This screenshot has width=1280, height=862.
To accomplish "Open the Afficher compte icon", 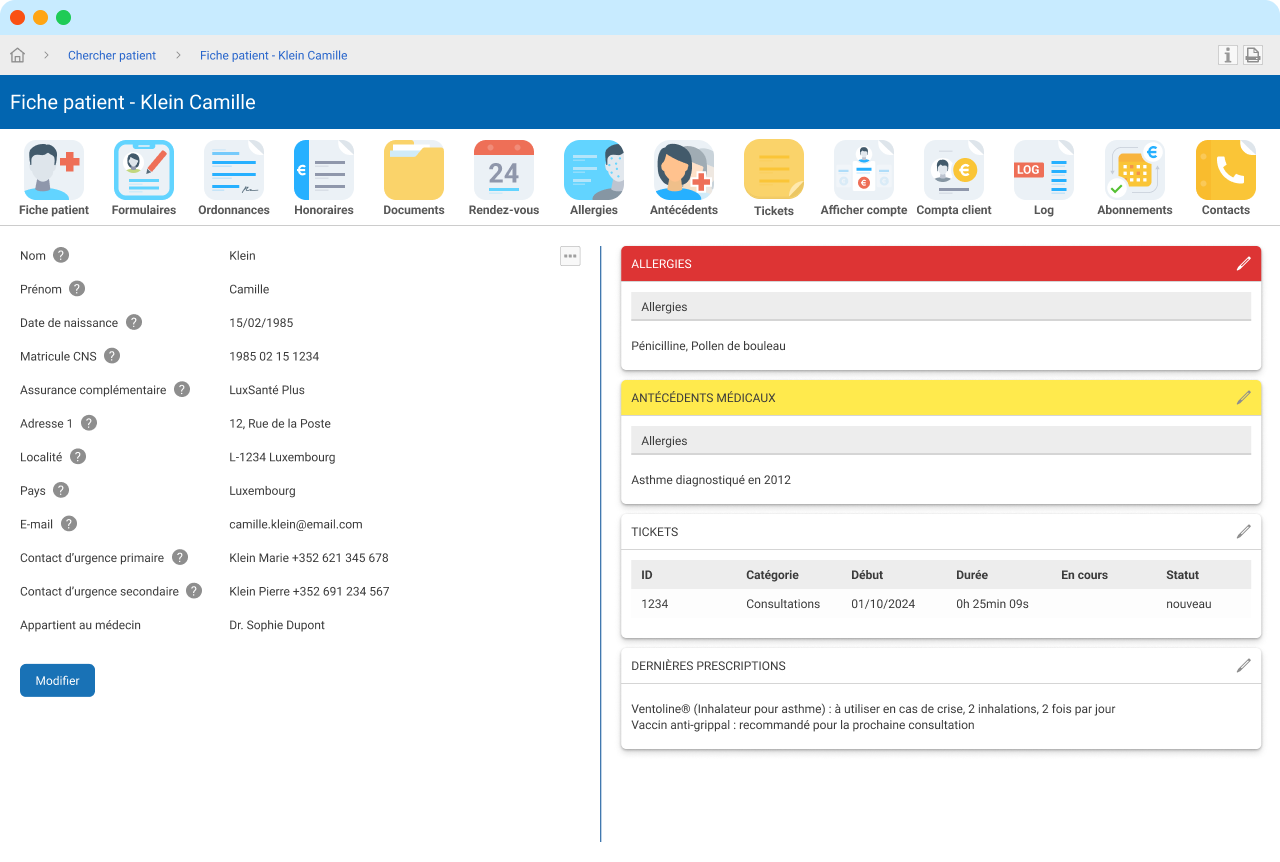I will [x=864, y=170].
